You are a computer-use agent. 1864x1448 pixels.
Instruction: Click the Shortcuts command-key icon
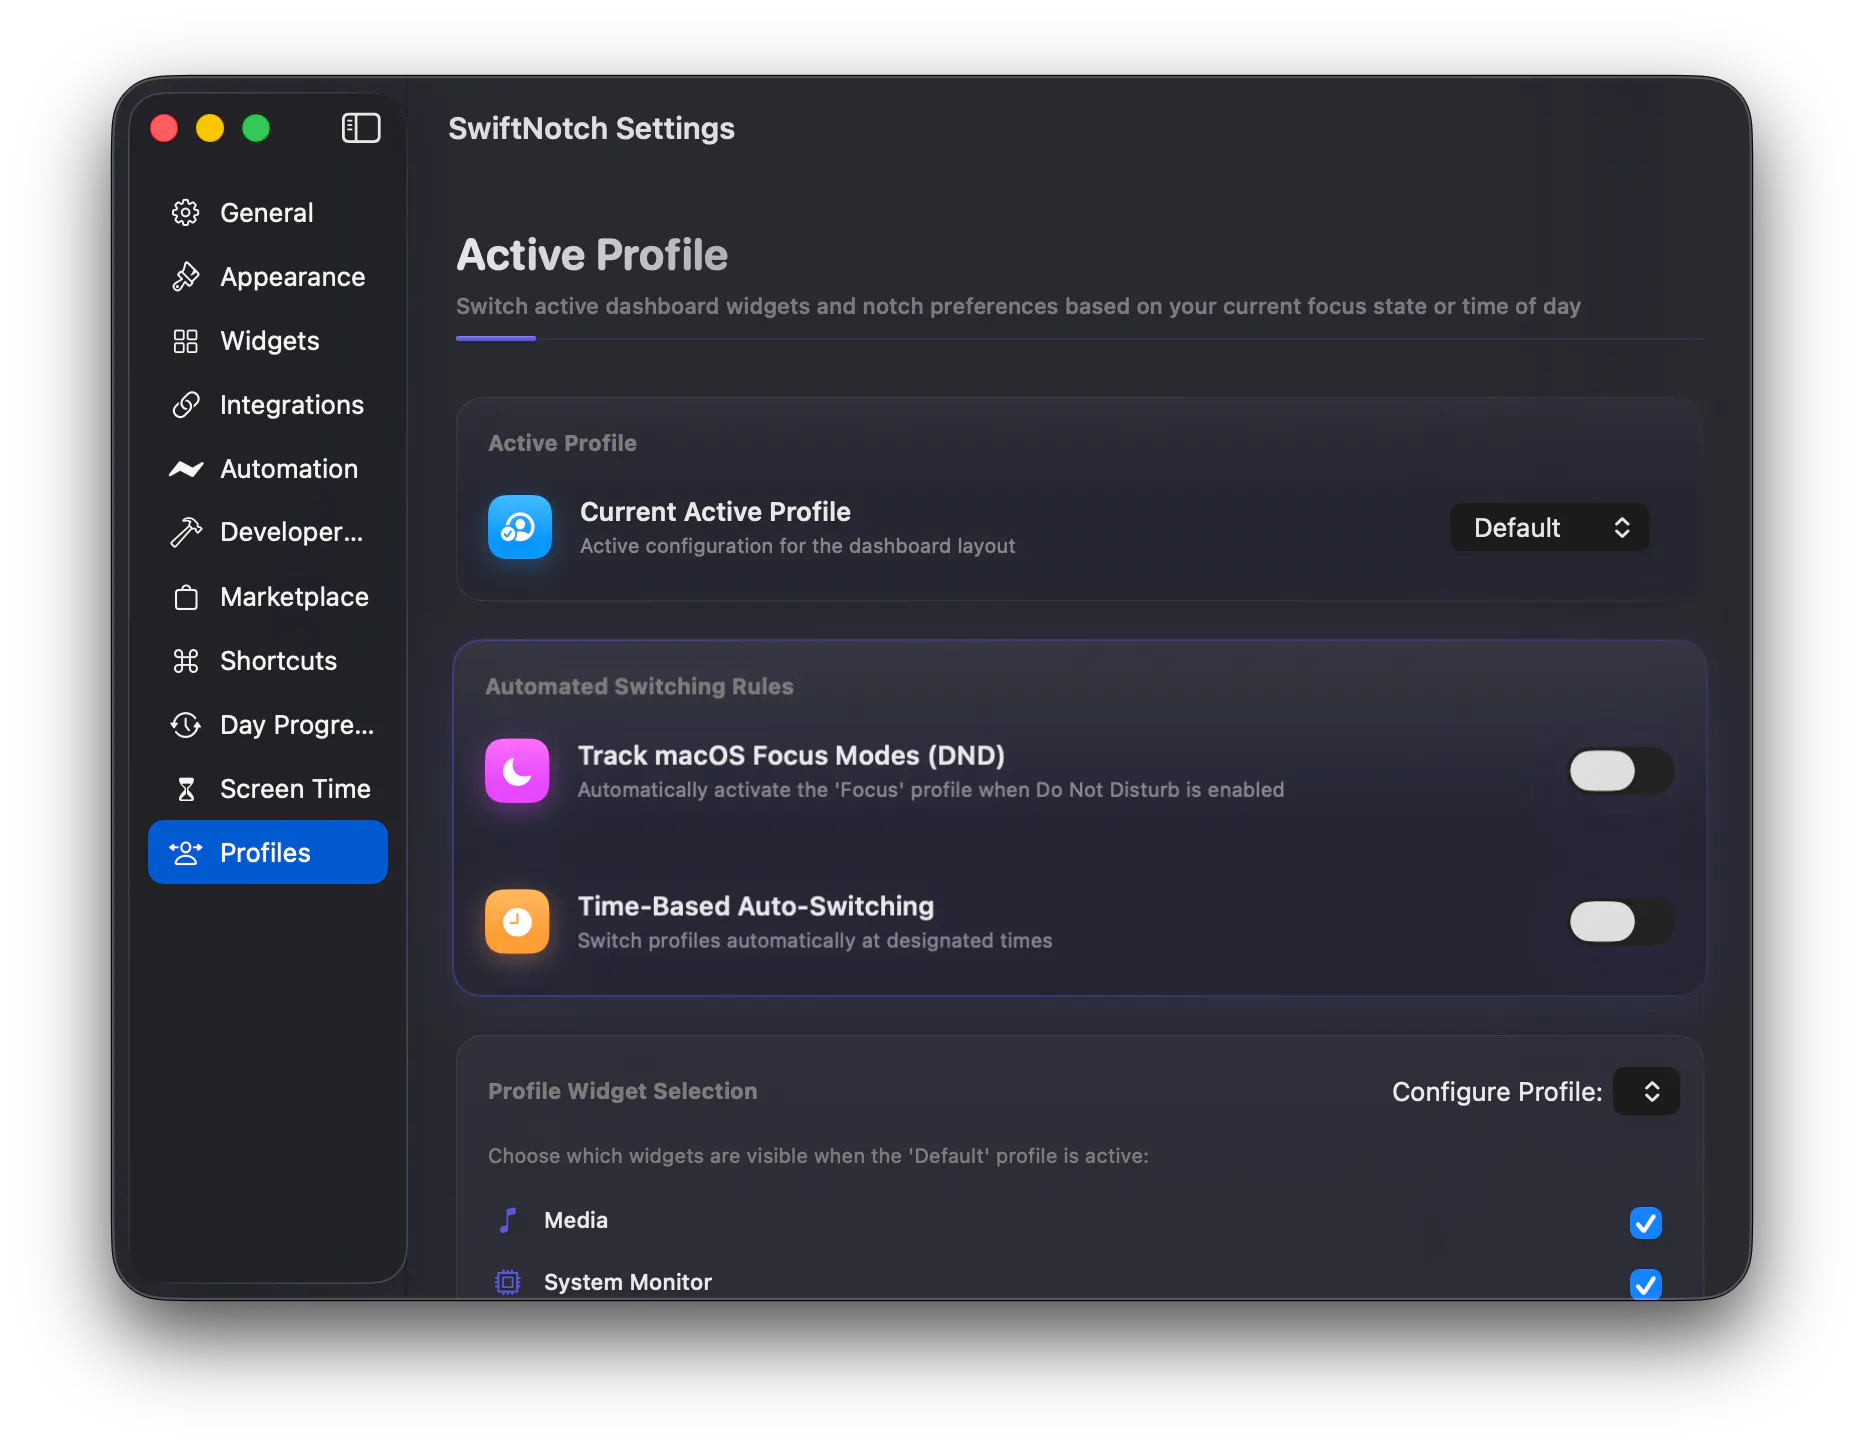coord(186,661)
